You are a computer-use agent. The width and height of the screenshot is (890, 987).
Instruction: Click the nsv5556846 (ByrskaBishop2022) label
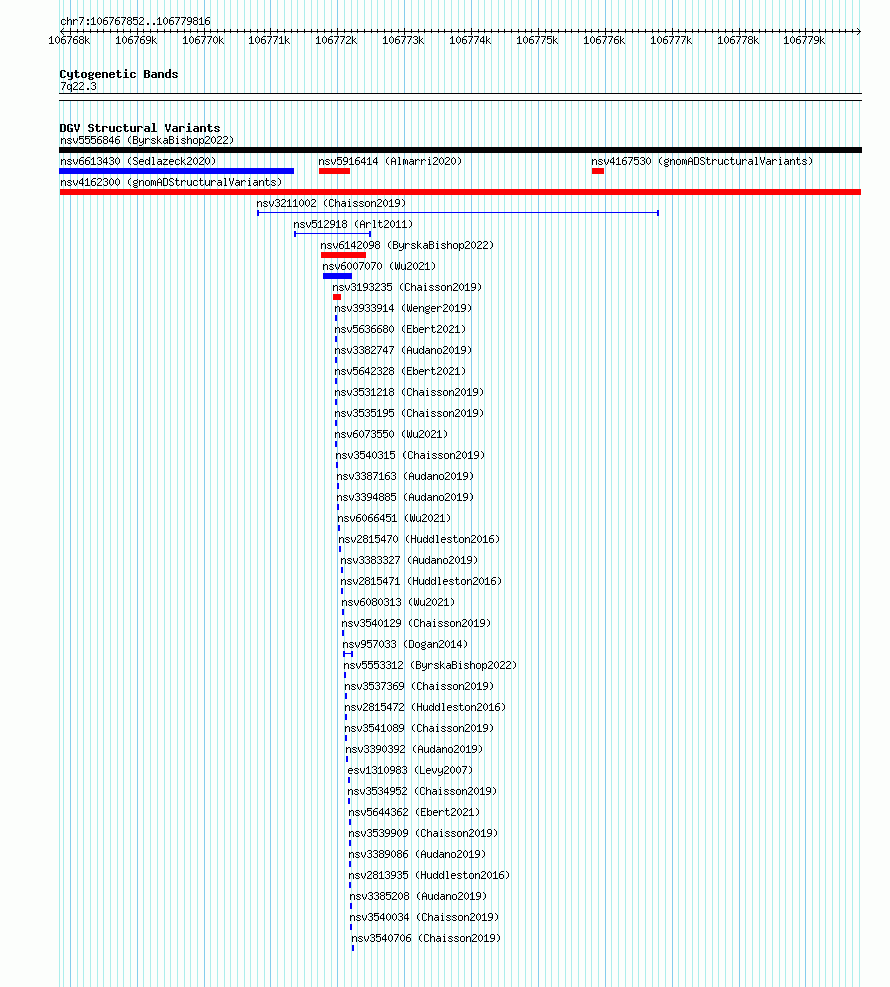147,140
